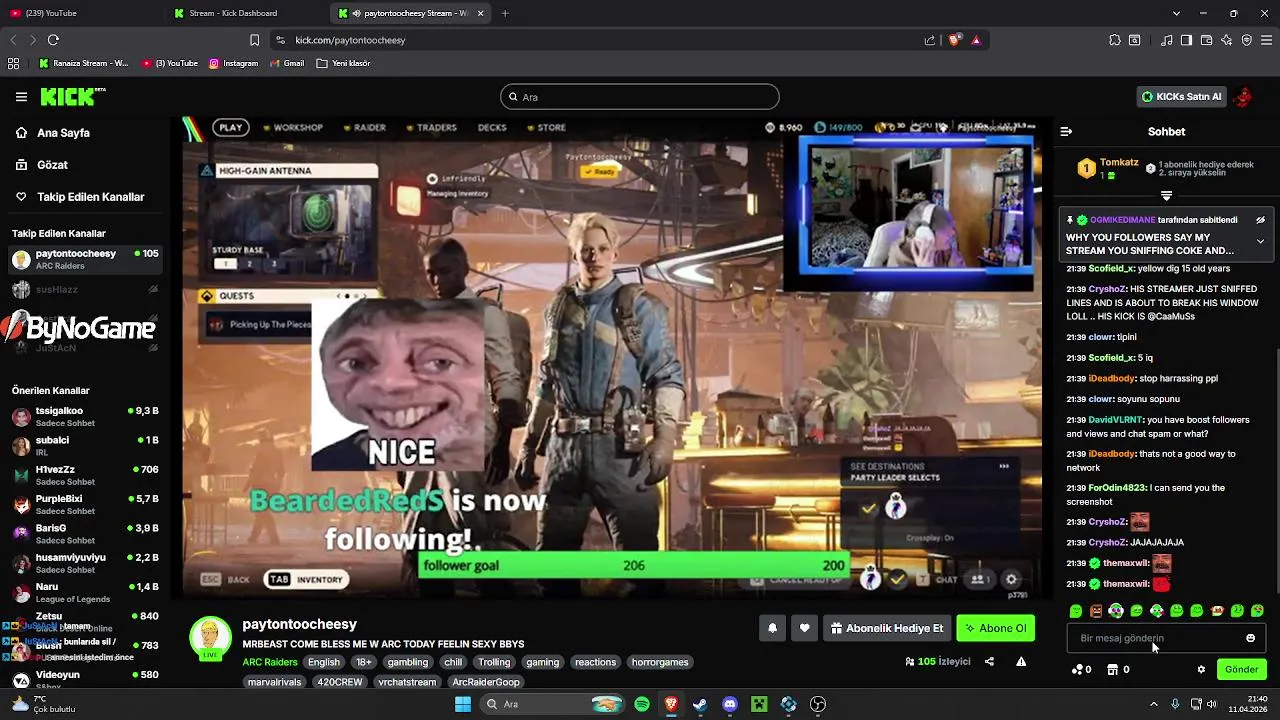Click the Kick search box
The width and height of the screenshot is (1280, 720).
pos(640,97)
